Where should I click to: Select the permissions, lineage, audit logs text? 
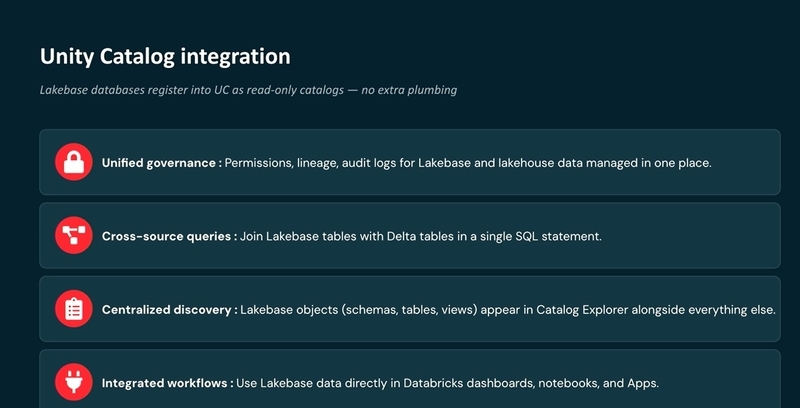pos(468,163)
